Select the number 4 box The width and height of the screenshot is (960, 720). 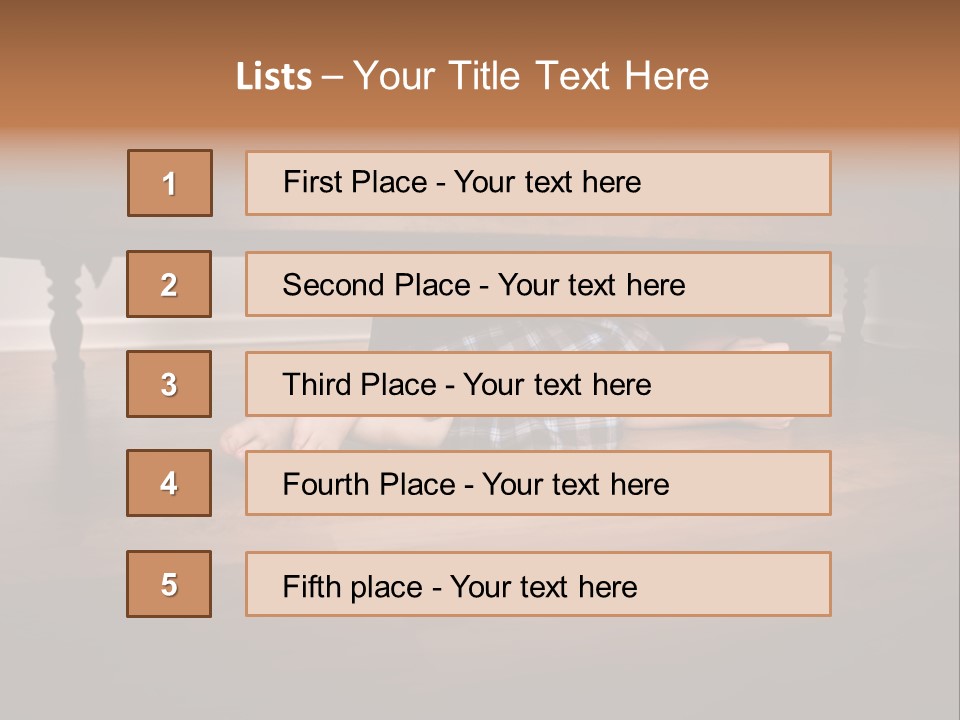point(170,483)
